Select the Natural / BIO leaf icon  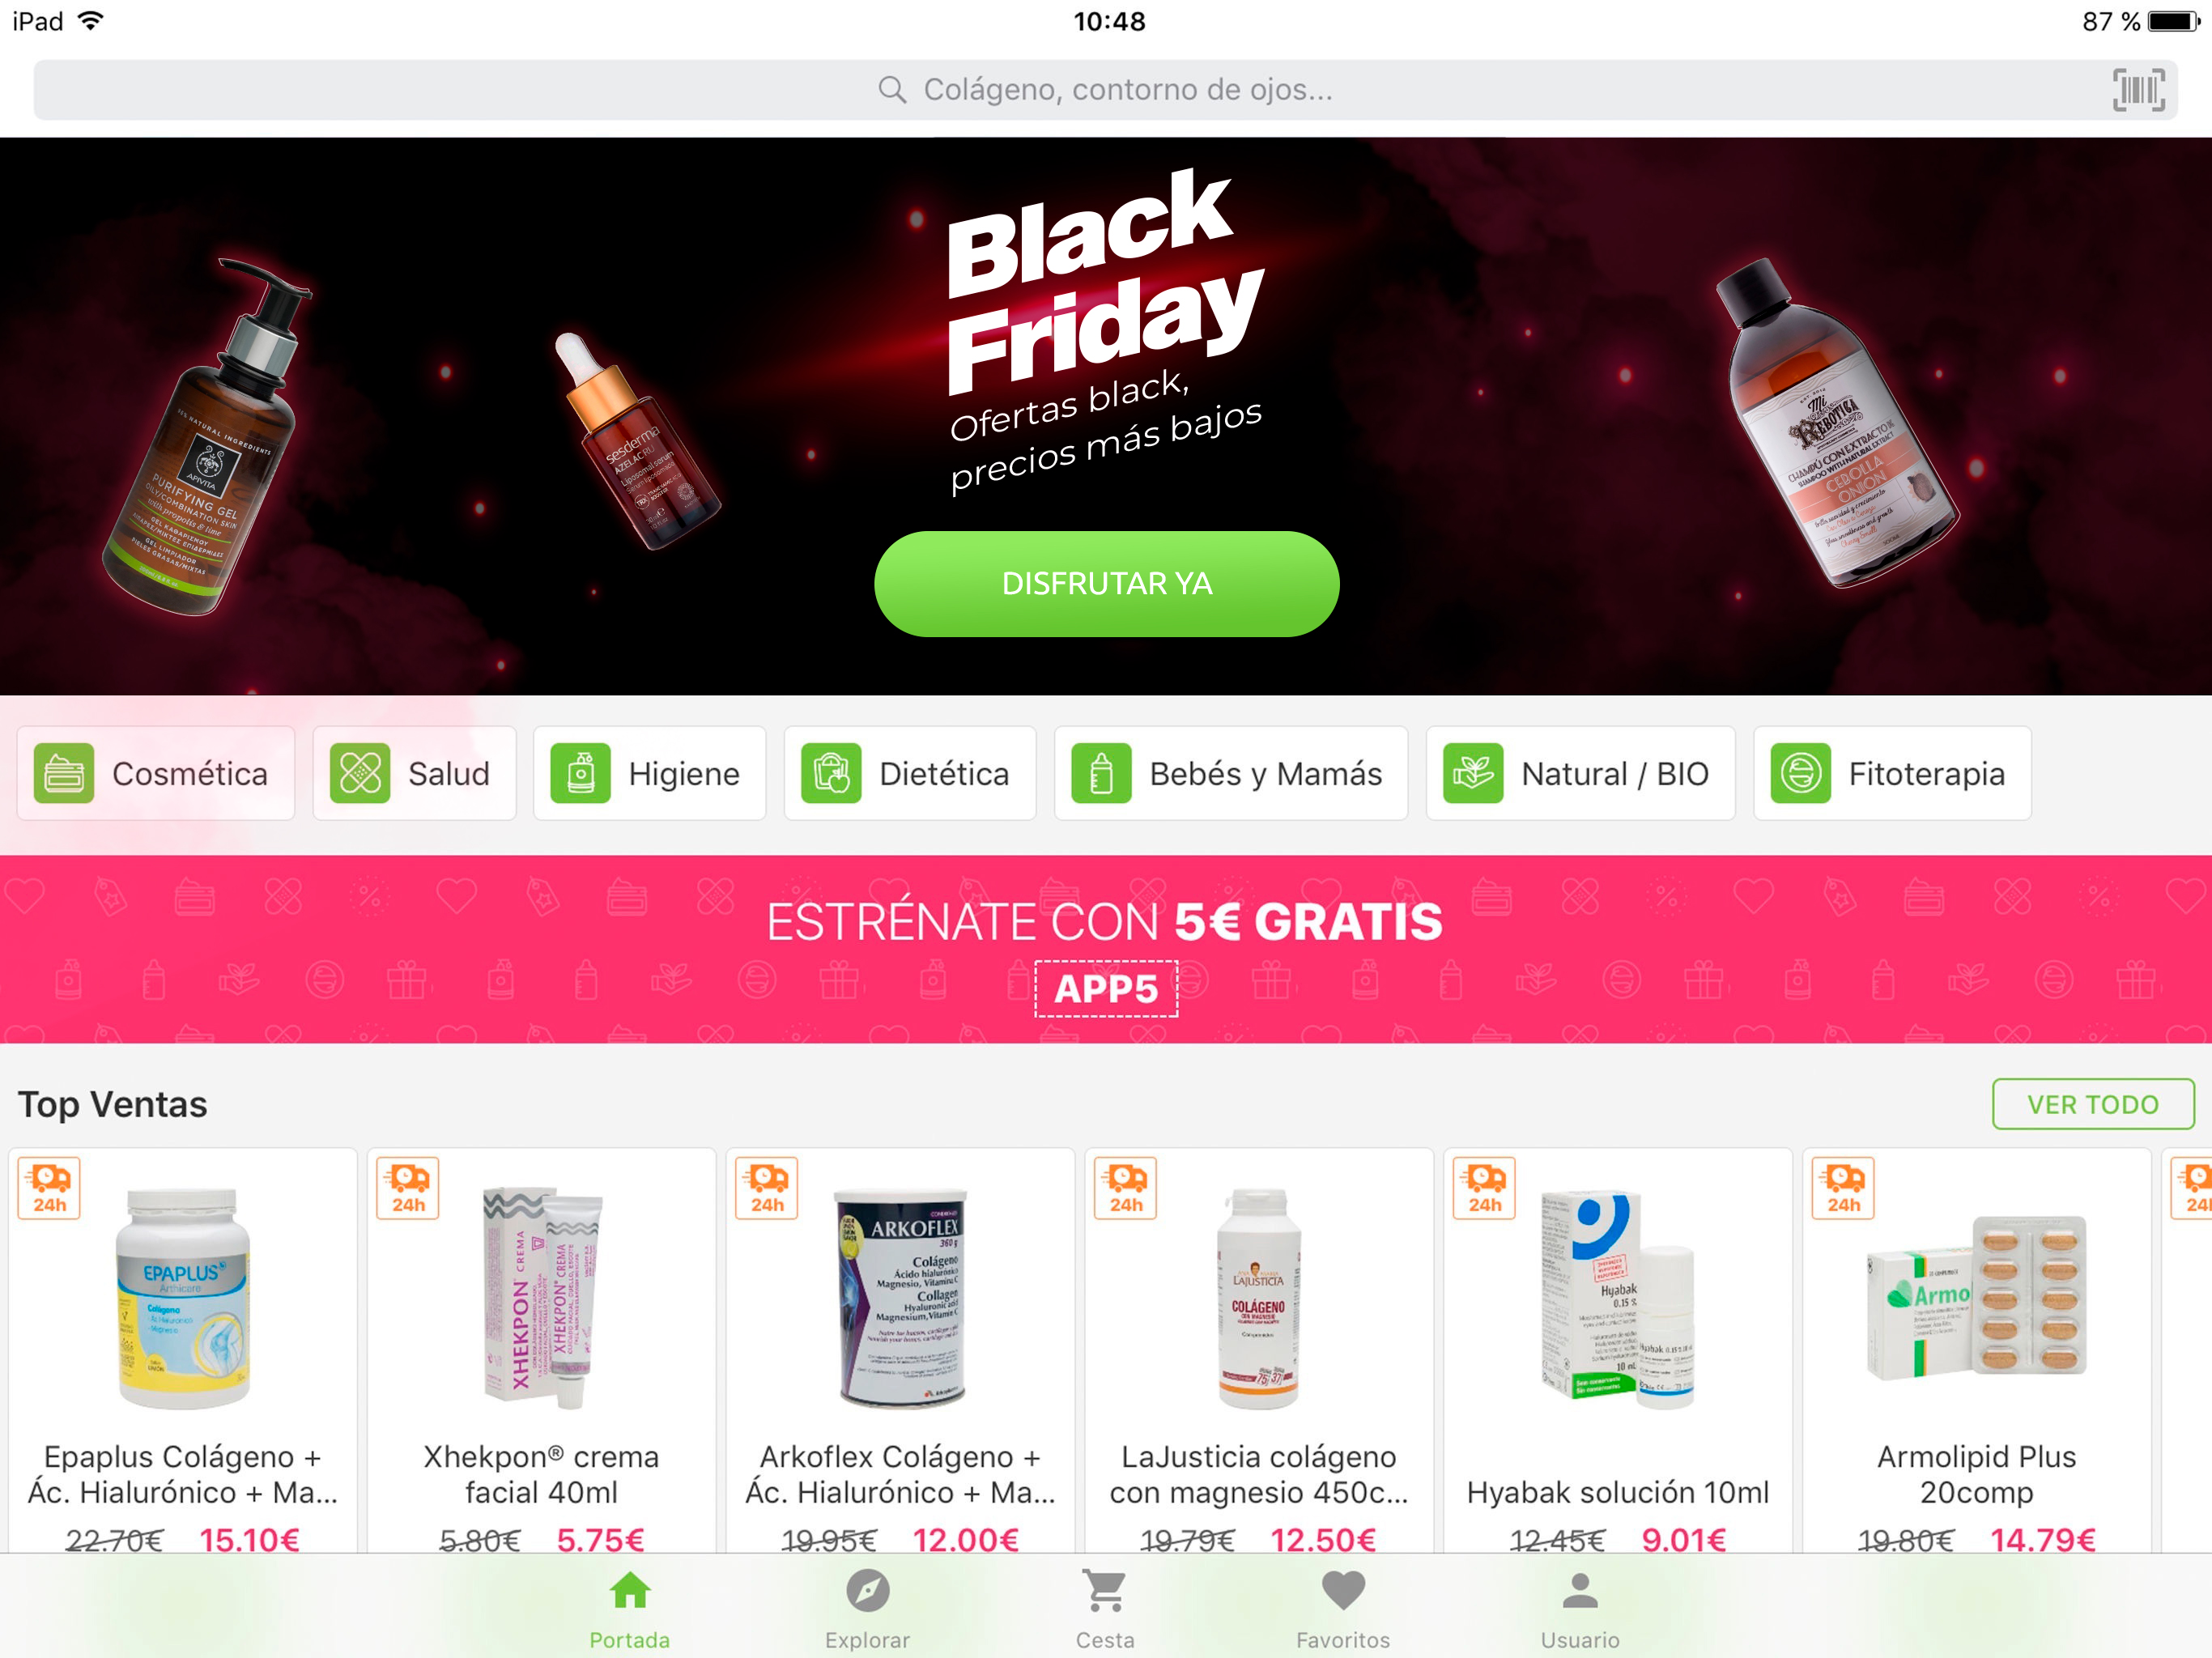[1473, 773]
